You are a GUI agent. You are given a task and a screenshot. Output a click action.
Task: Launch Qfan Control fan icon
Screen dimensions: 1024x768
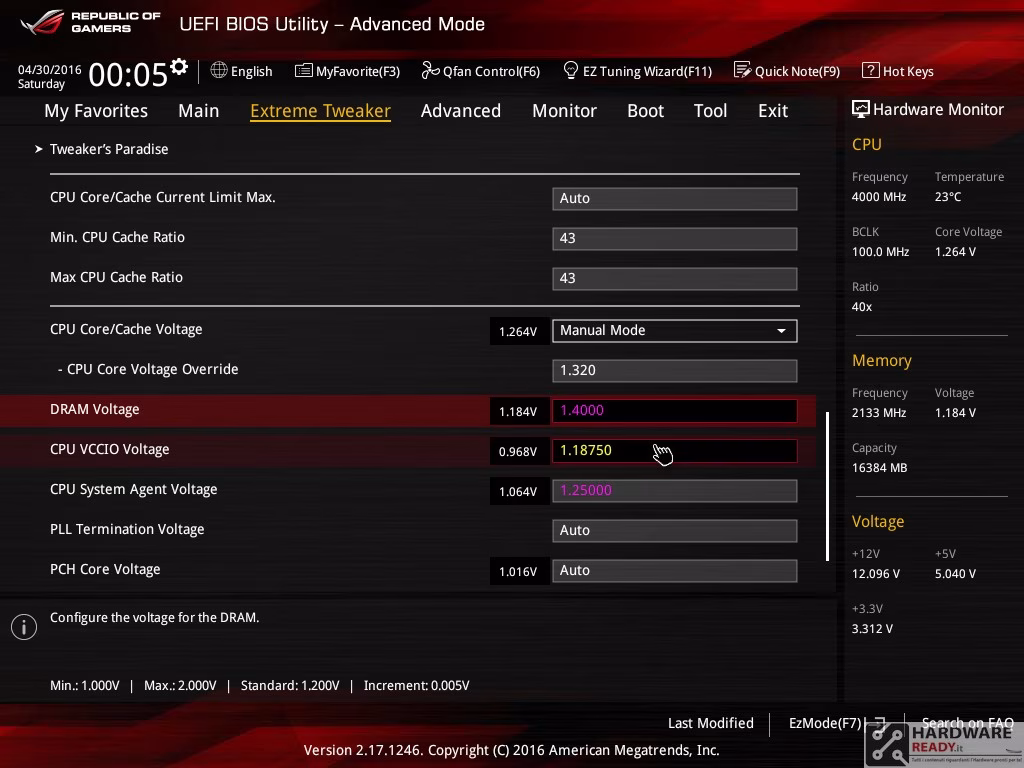pyautogui.click(x=430, y=70)
